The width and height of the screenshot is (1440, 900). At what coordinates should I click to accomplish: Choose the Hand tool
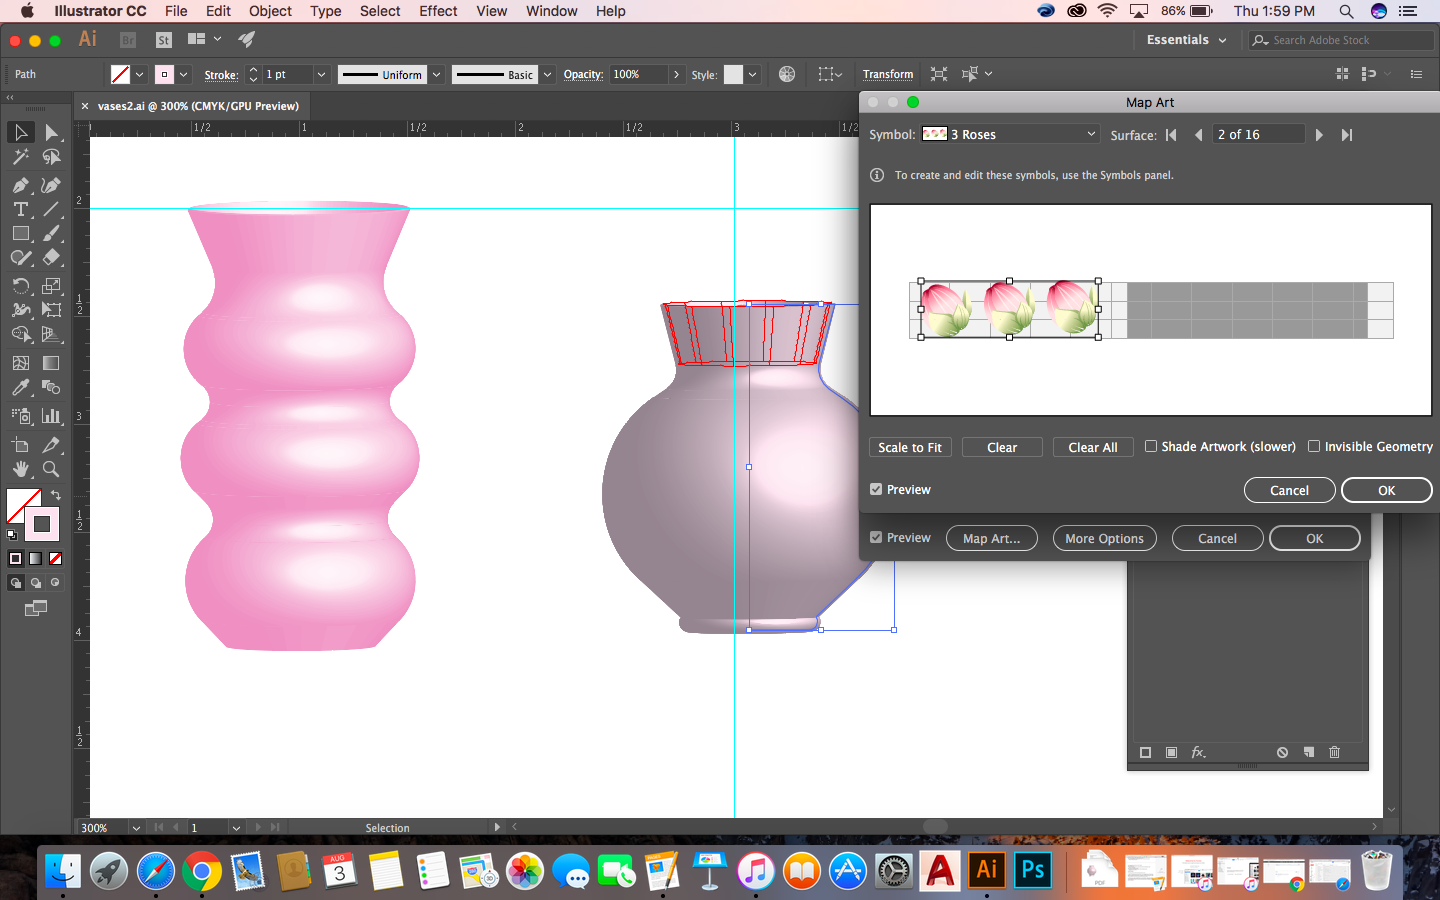point(20,469)
